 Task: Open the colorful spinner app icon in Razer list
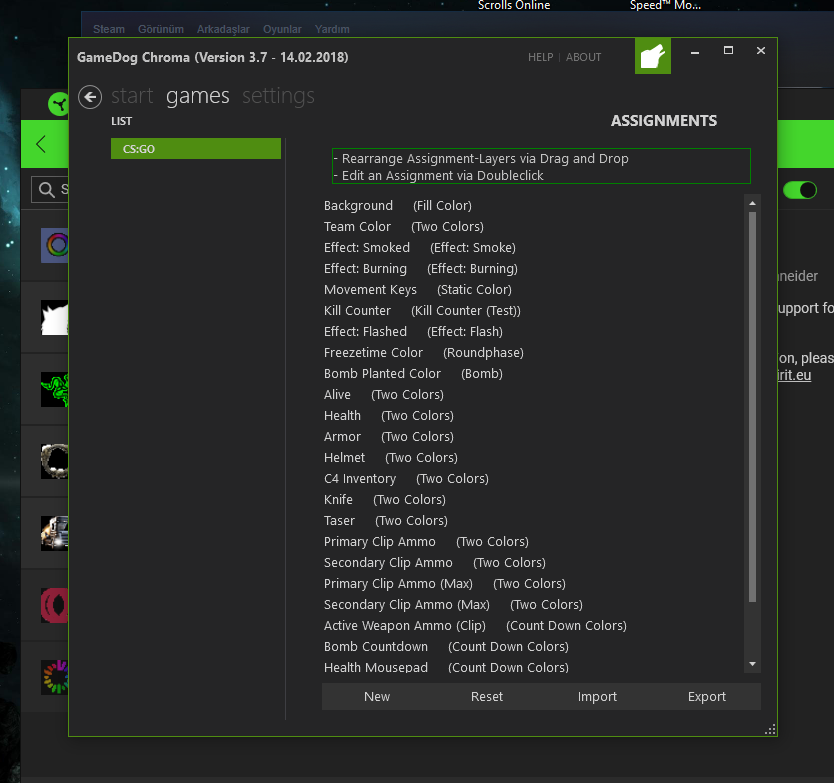click(x=55, y=677)
